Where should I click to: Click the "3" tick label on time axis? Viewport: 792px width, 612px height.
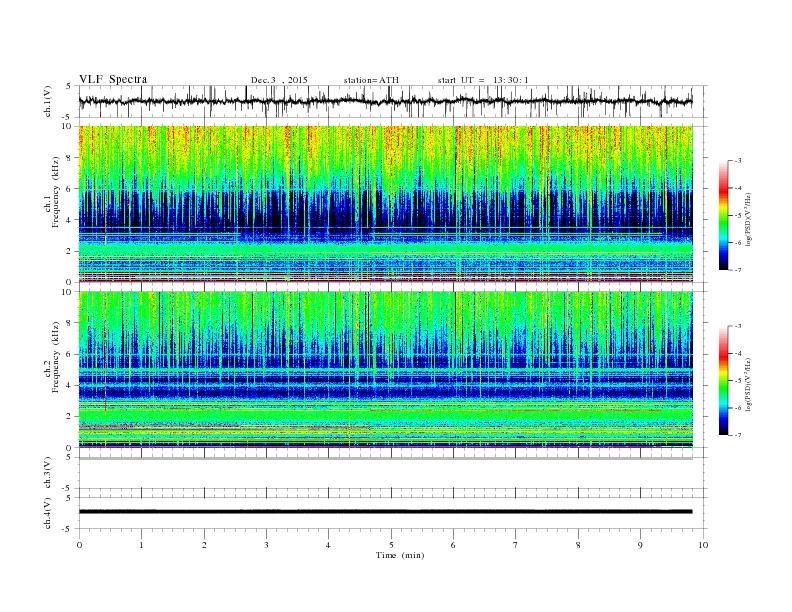click(x=266, y=545)
